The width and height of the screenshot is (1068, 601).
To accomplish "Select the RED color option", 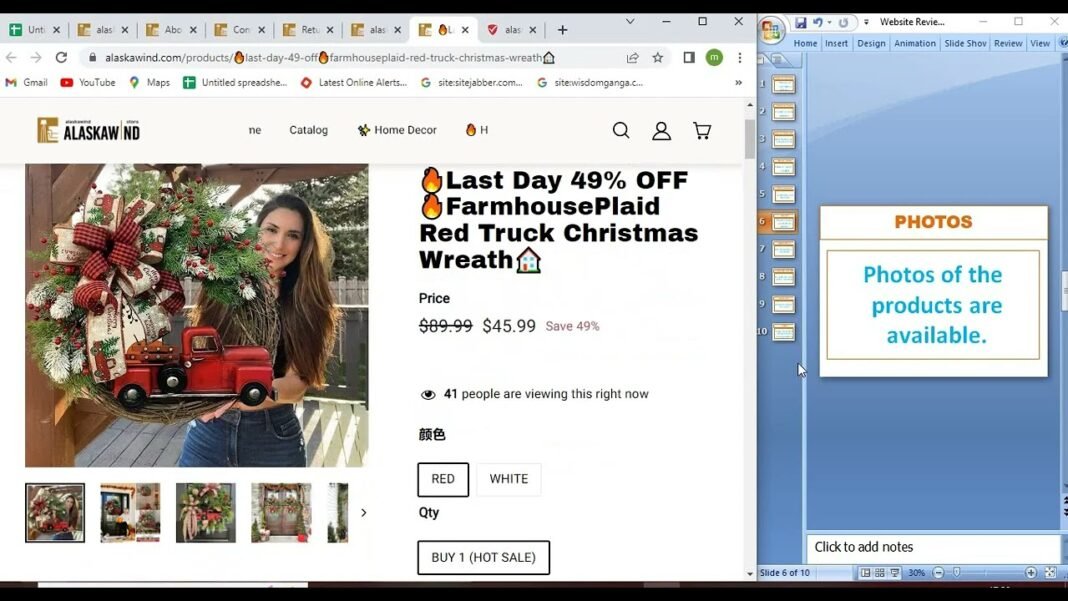I will (443, 480).
